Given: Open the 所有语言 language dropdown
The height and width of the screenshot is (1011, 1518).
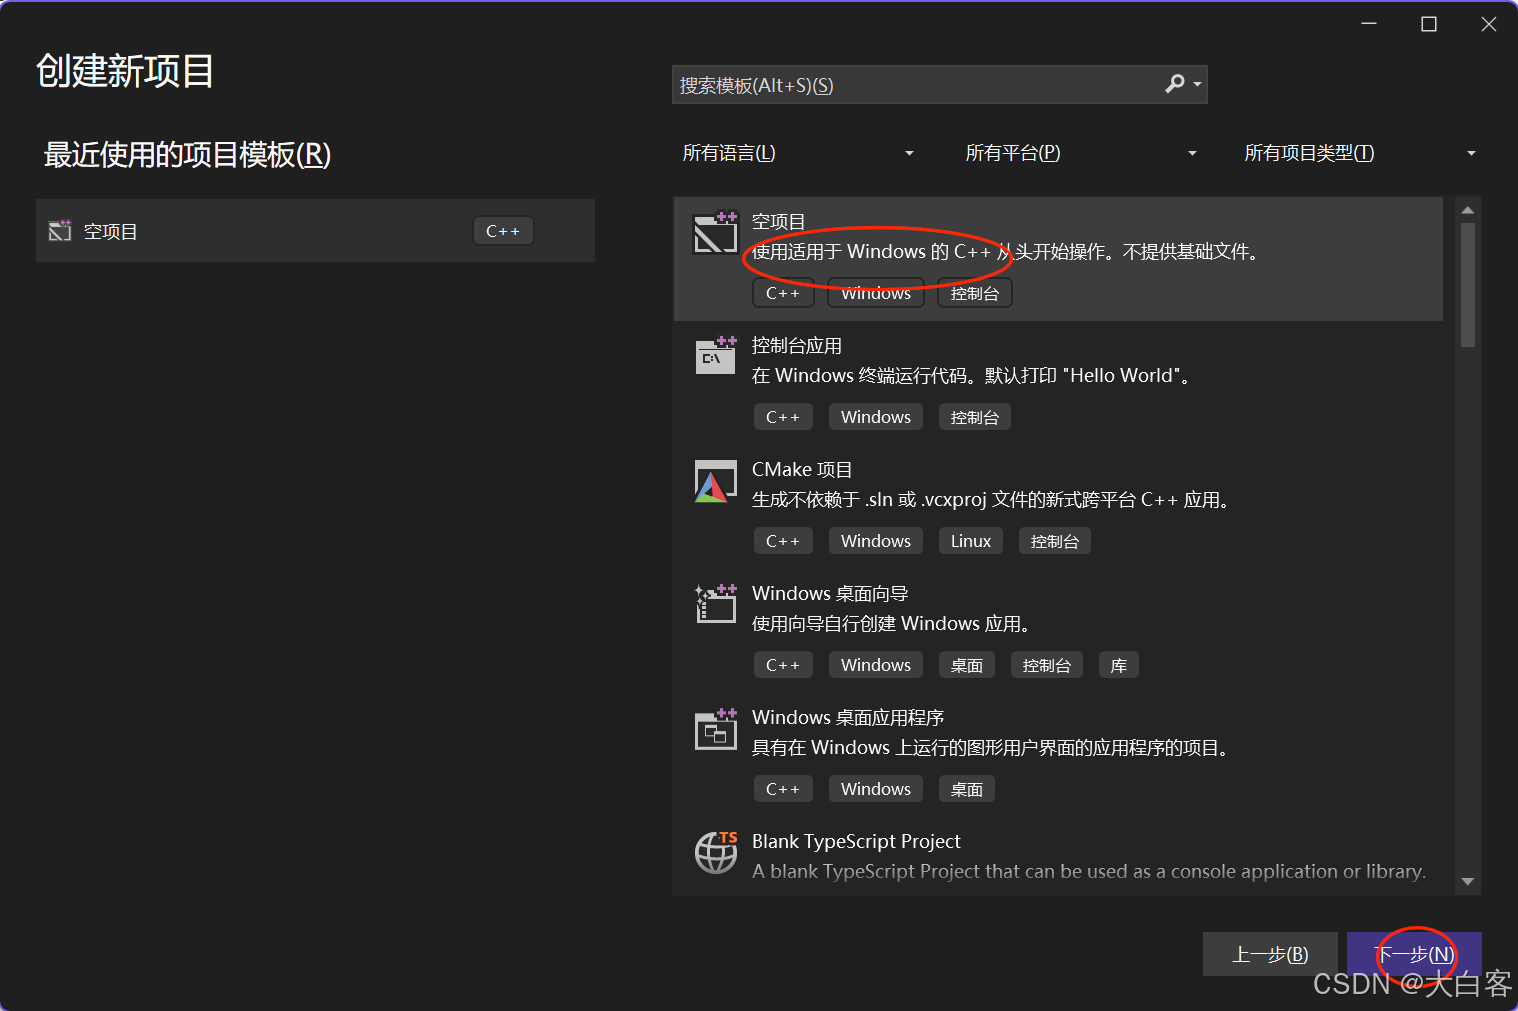Looking at the screenshot, I should (x=797, y=152).
